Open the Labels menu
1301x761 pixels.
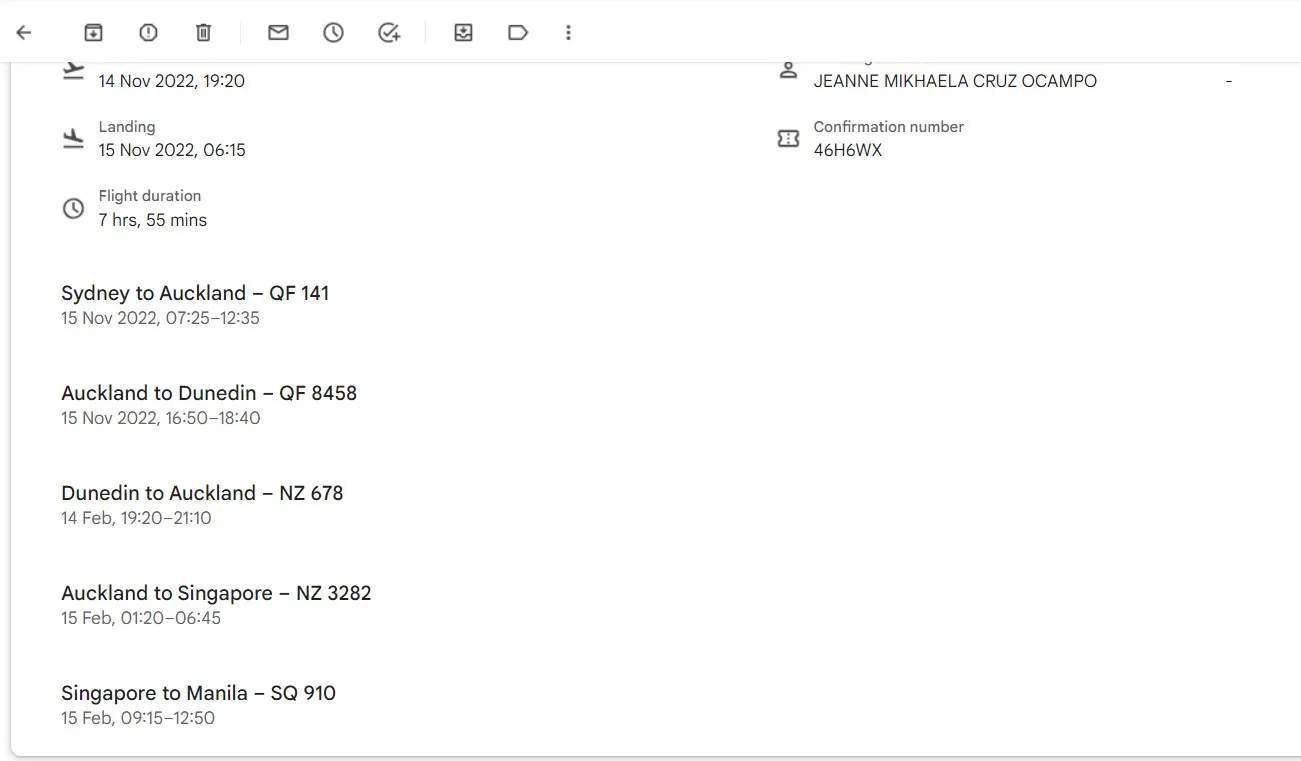(x=518, y=33)
